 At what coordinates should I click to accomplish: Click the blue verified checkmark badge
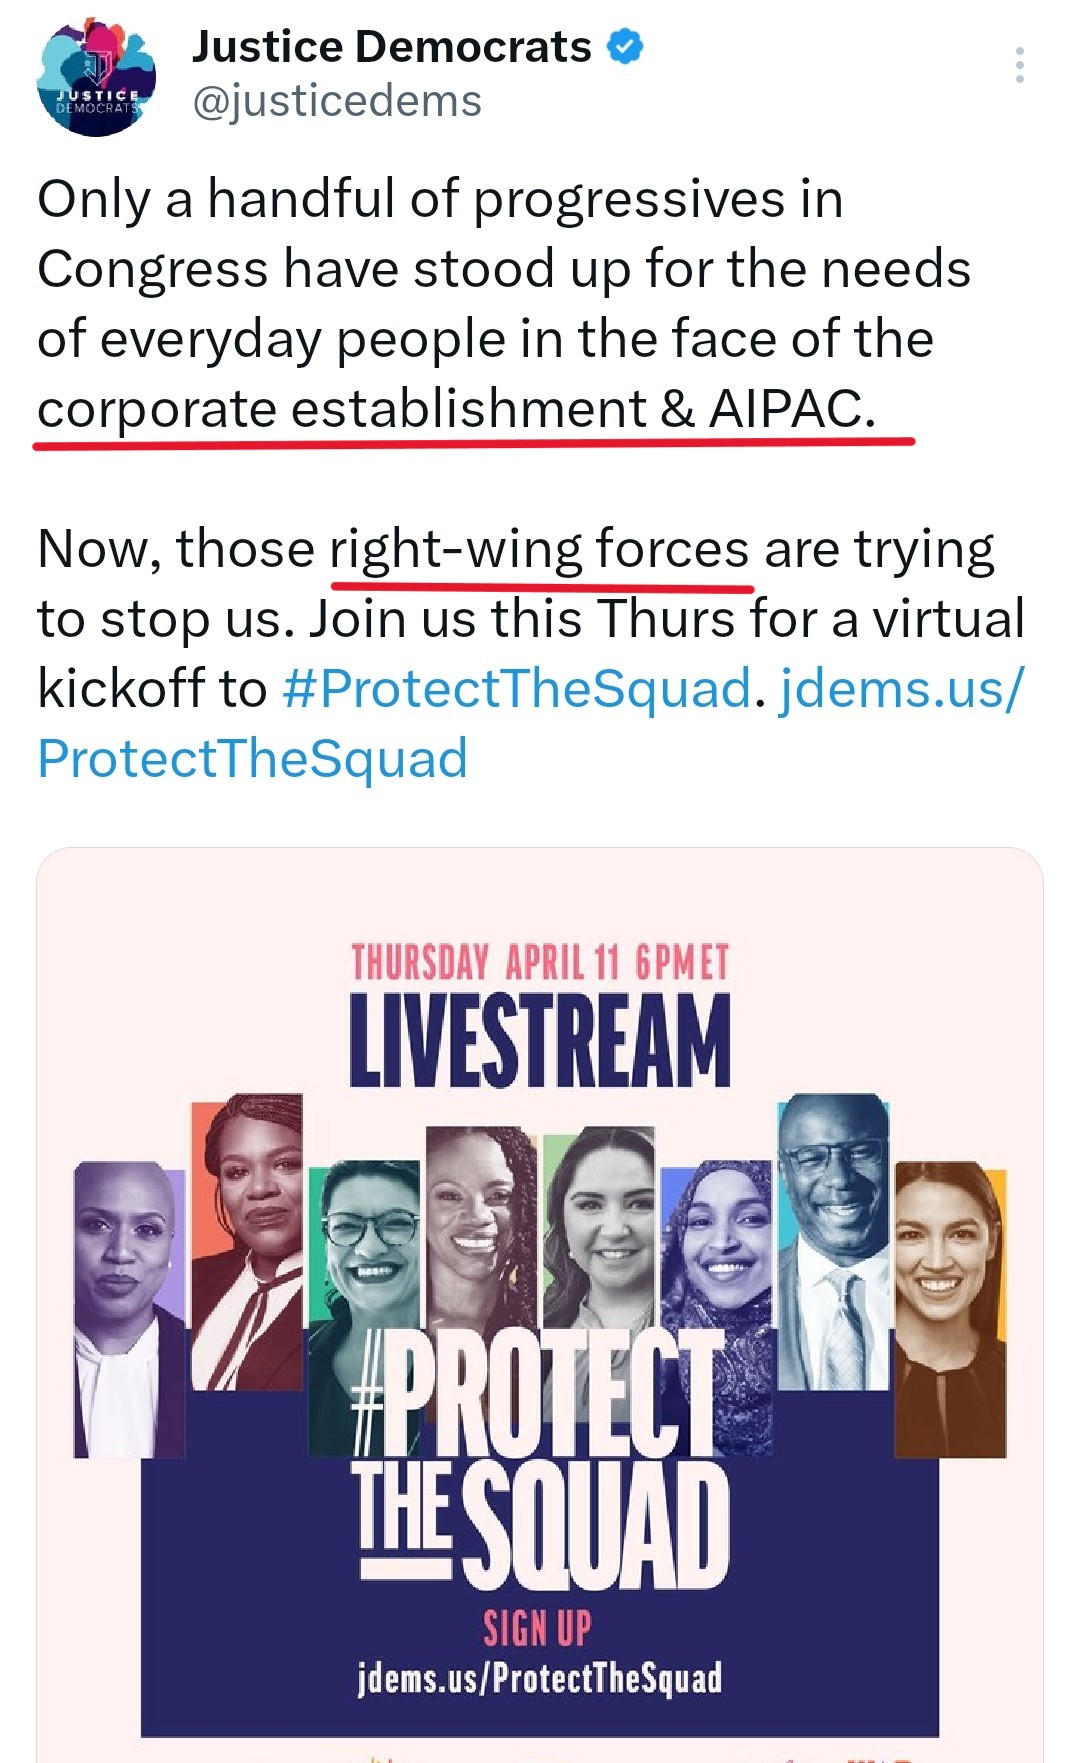pos(626,46)
